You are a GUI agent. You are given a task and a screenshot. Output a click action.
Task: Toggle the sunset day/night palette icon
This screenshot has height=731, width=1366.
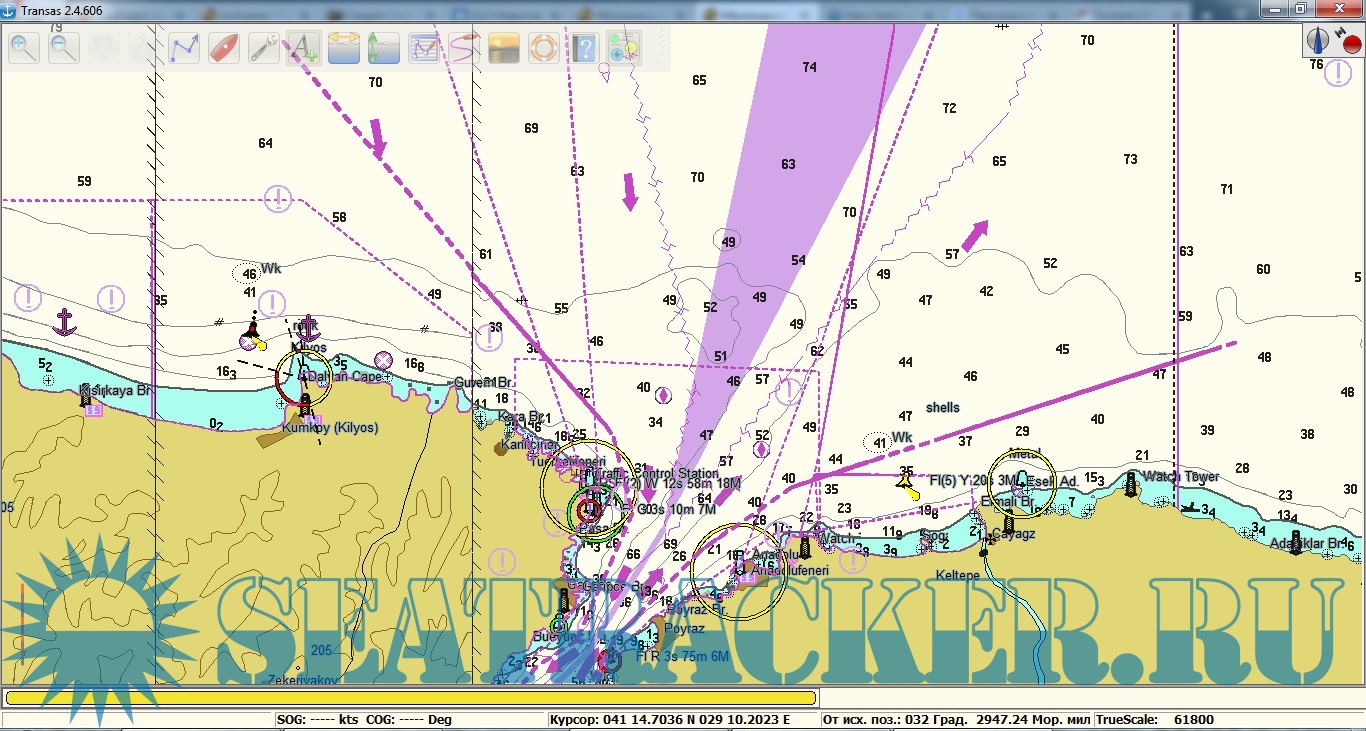[x=503, y=48]
